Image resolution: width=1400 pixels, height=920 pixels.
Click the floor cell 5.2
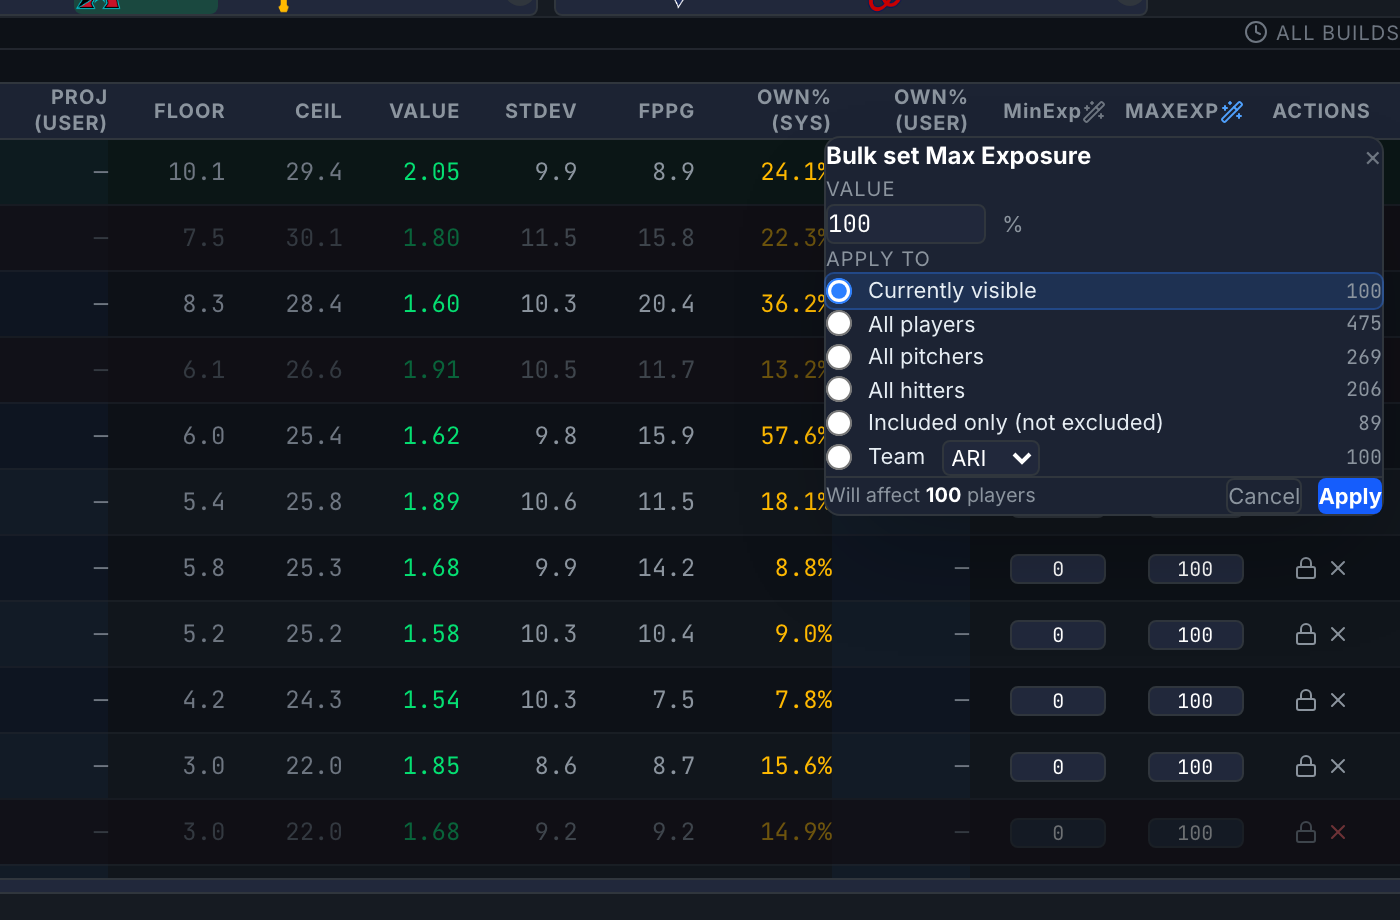tap(204, 634)
